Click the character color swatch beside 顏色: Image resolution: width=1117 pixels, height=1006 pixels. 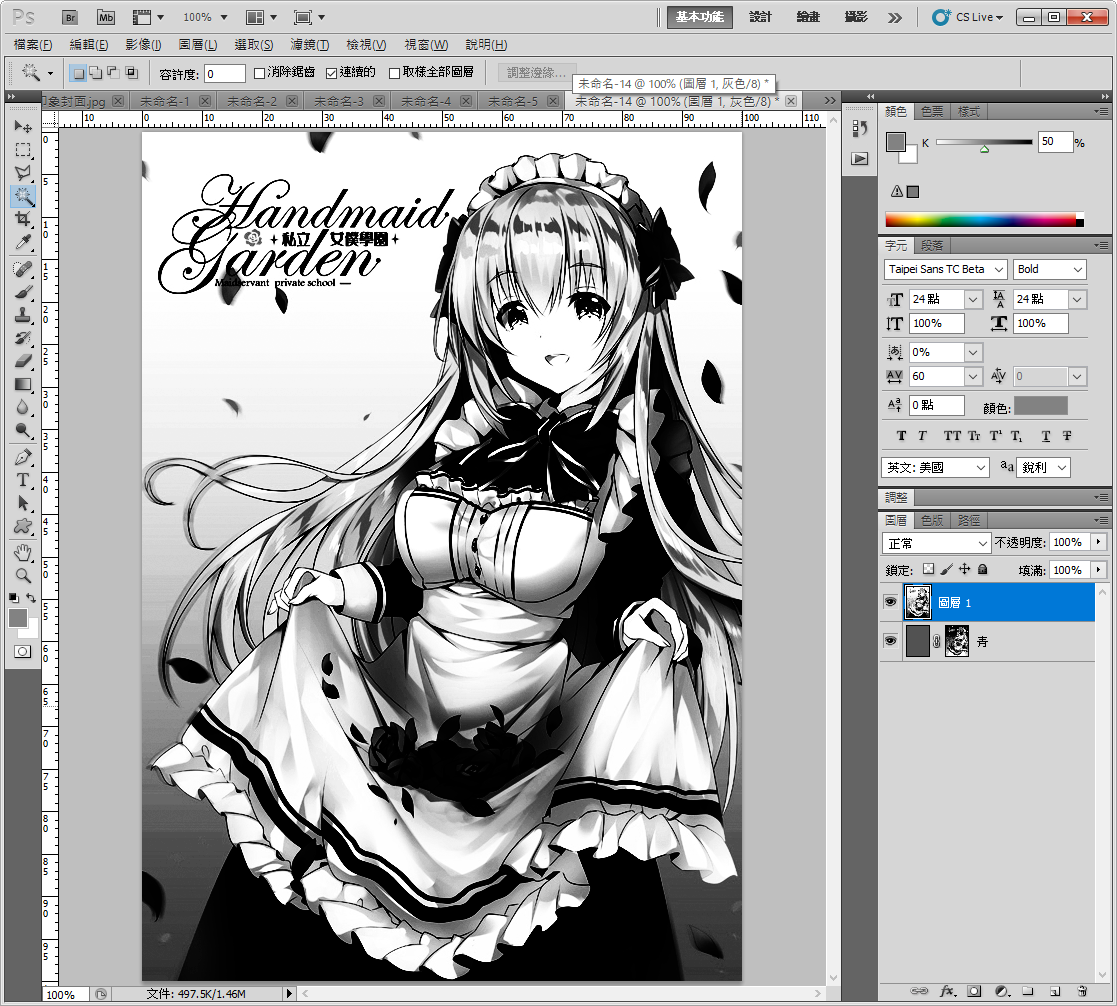[1041, 406]
